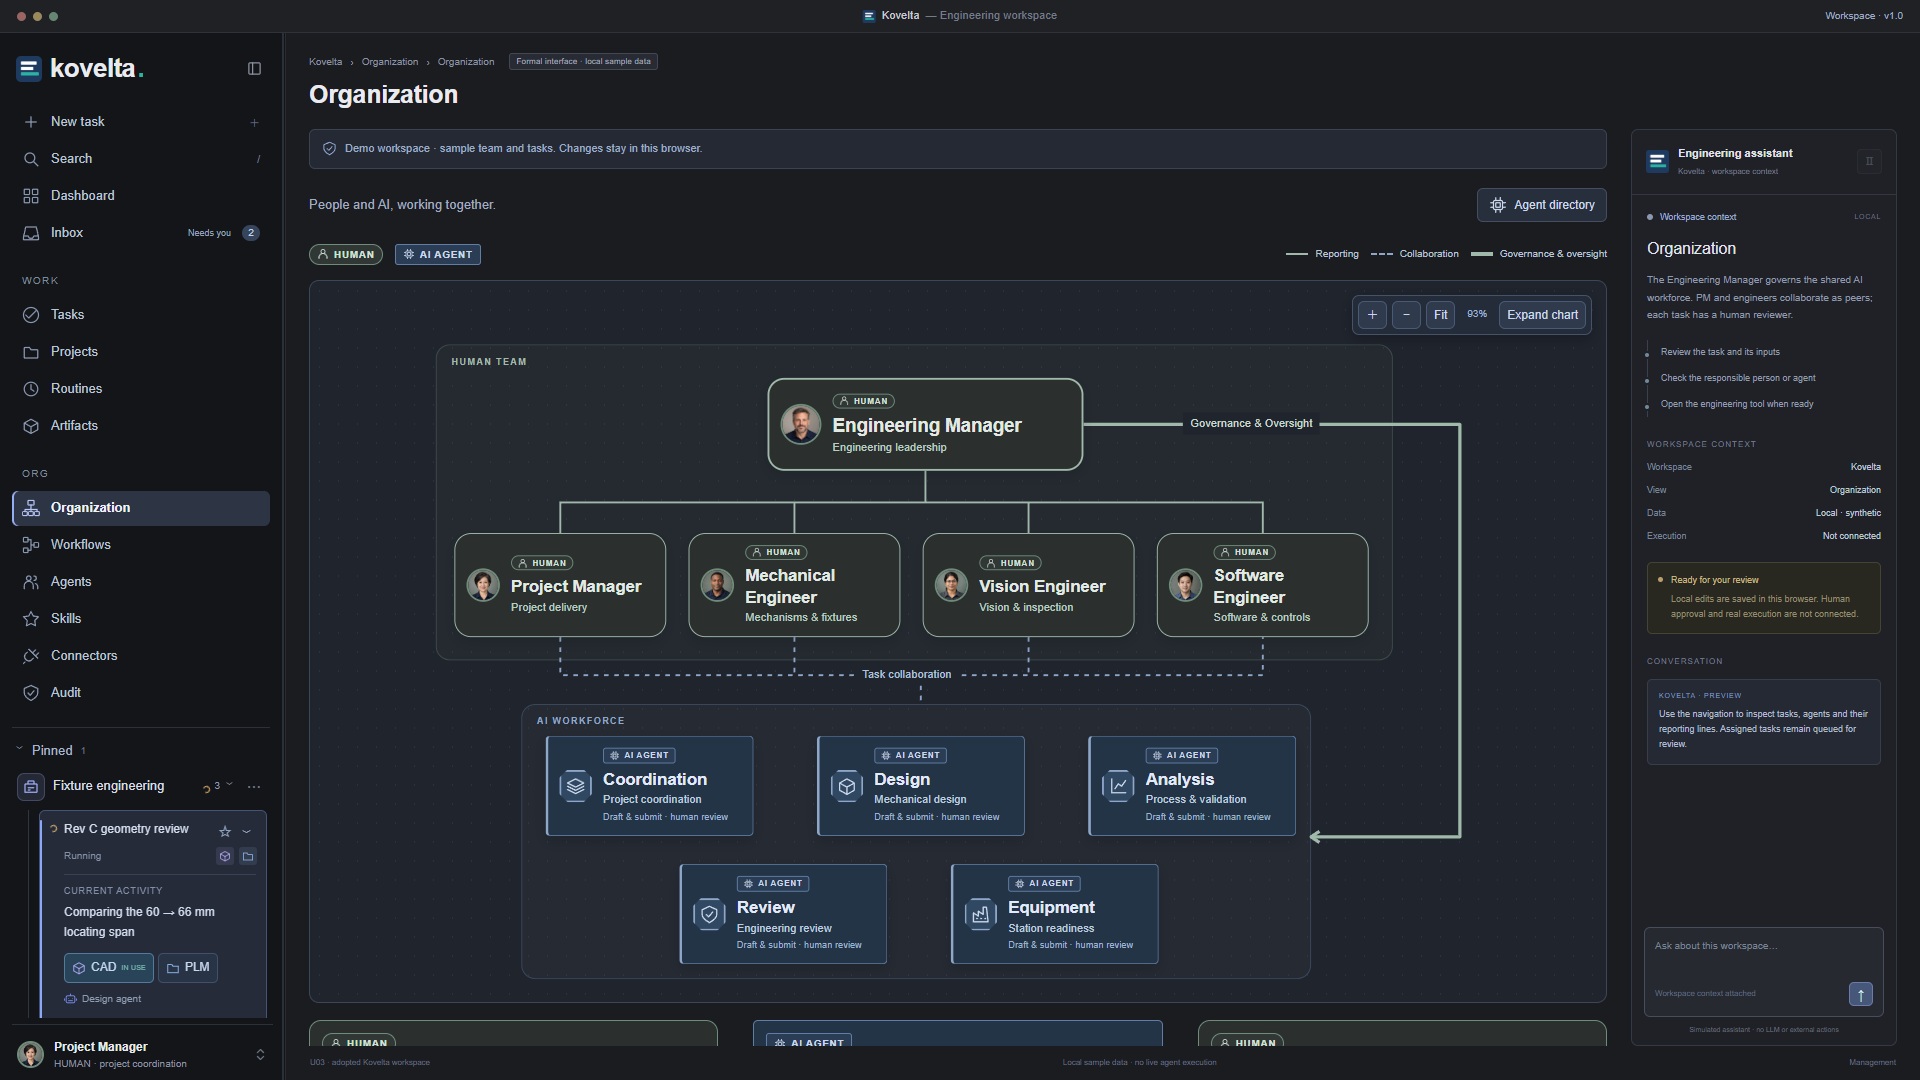Open the Dashboard page
Image resolution: width=1920 pixels, height=1080 pixels.
[x=141, y=196]
